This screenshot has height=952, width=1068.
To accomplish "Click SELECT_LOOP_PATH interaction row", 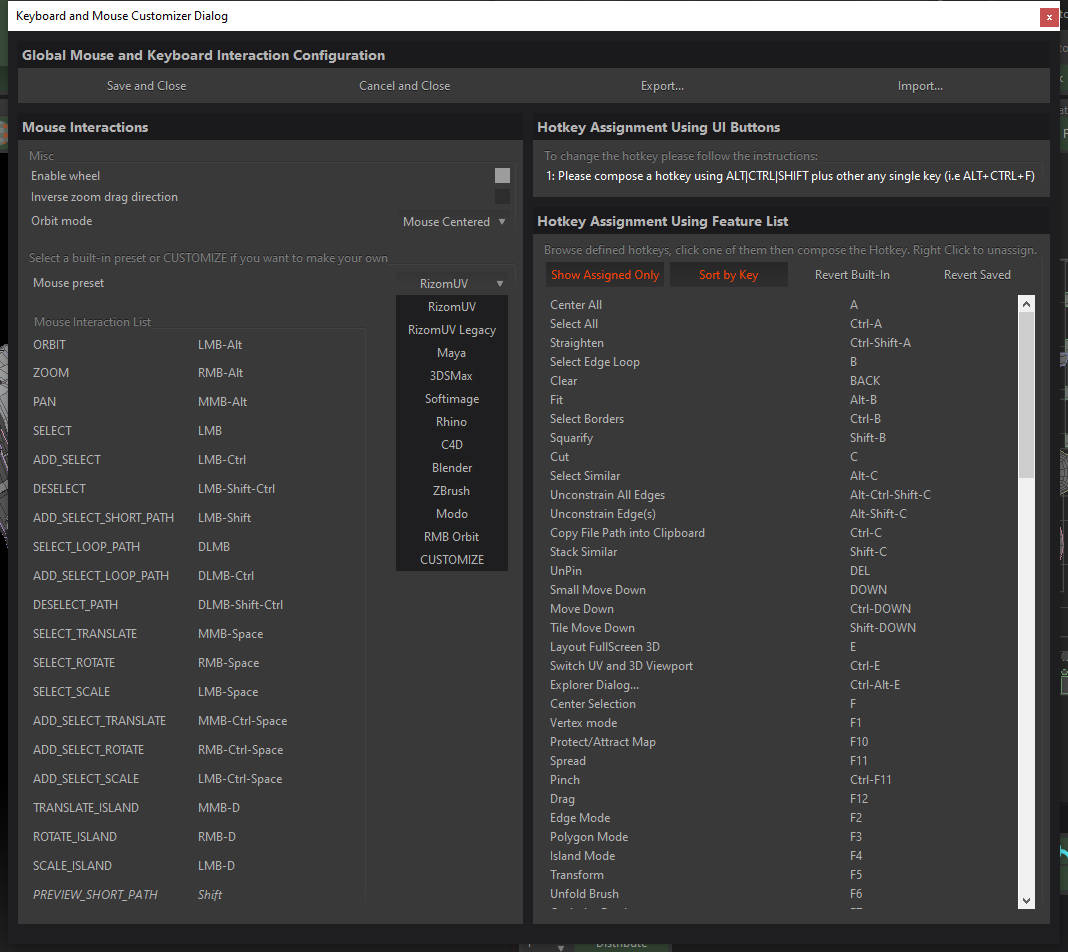I will (x=198, y=547).
